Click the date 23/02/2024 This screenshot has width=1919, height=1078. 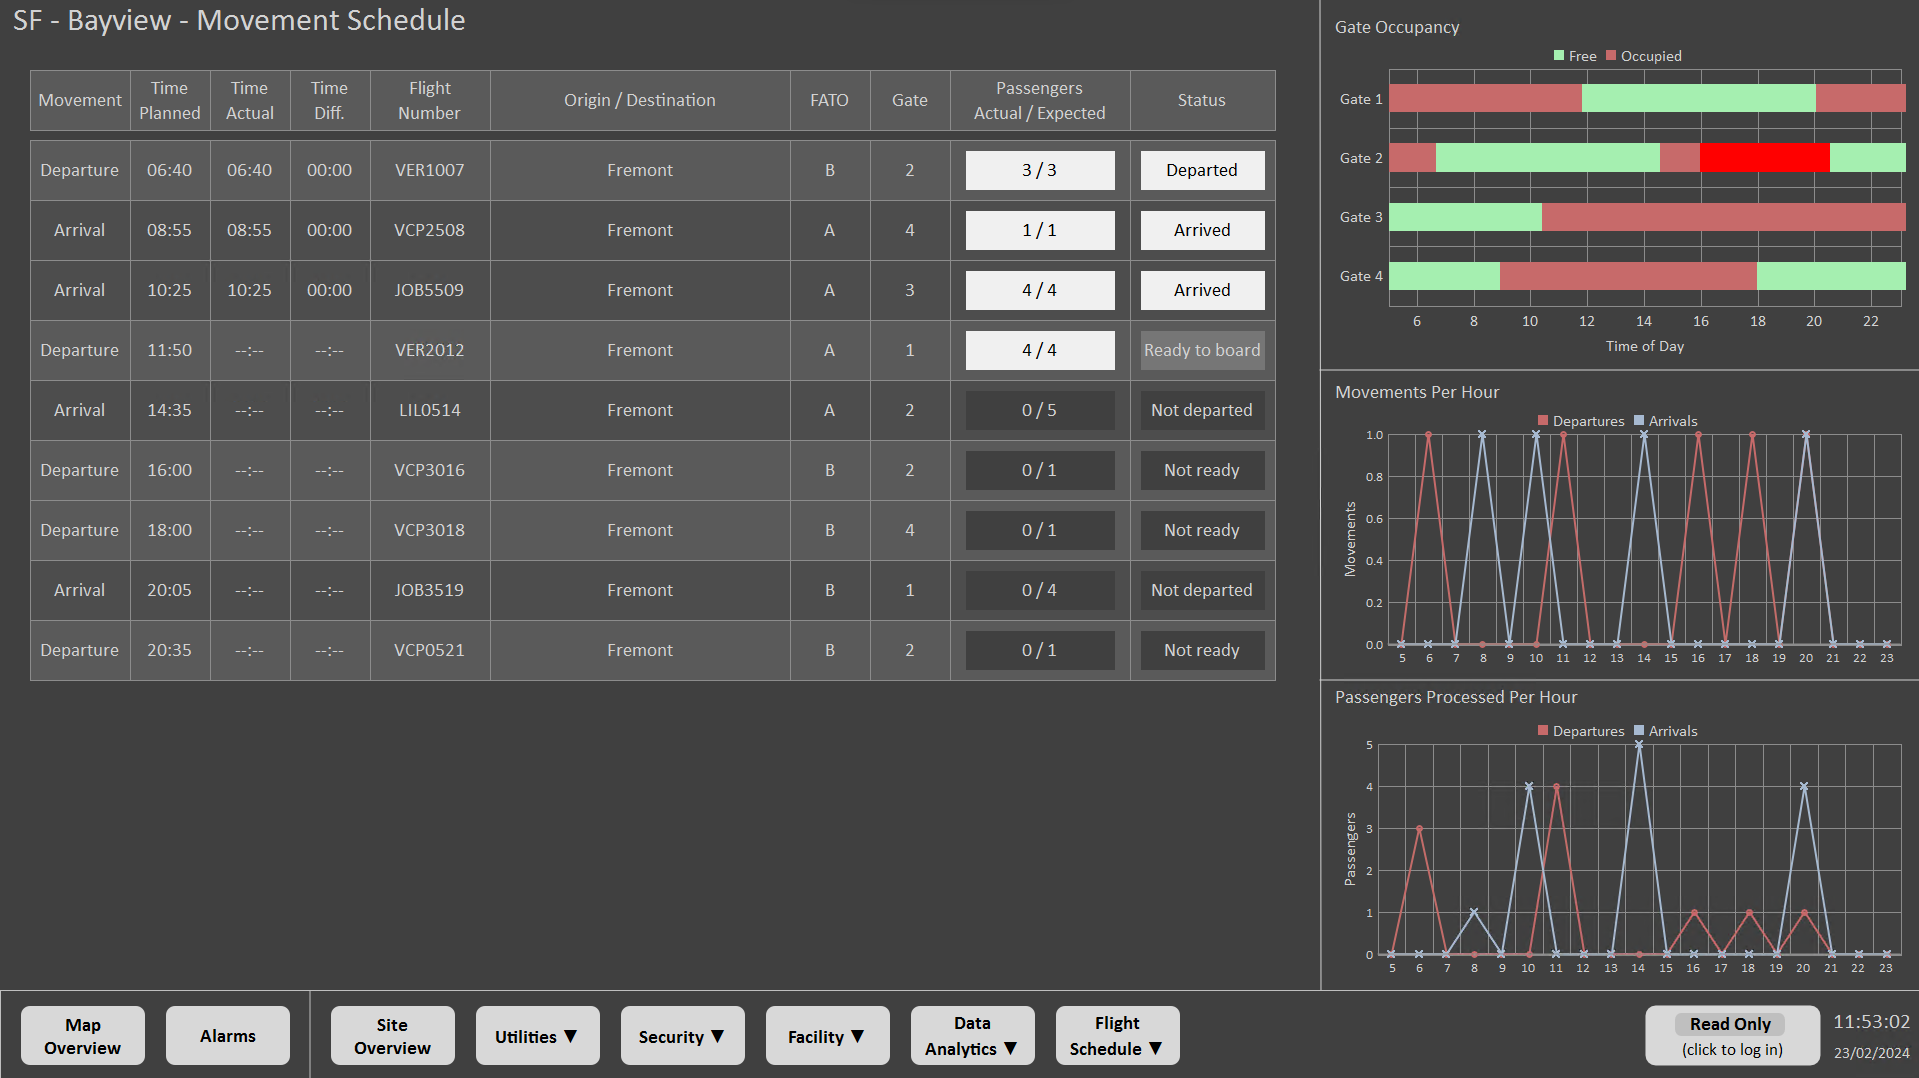pyautogui.click(x=1871, y=1053)
